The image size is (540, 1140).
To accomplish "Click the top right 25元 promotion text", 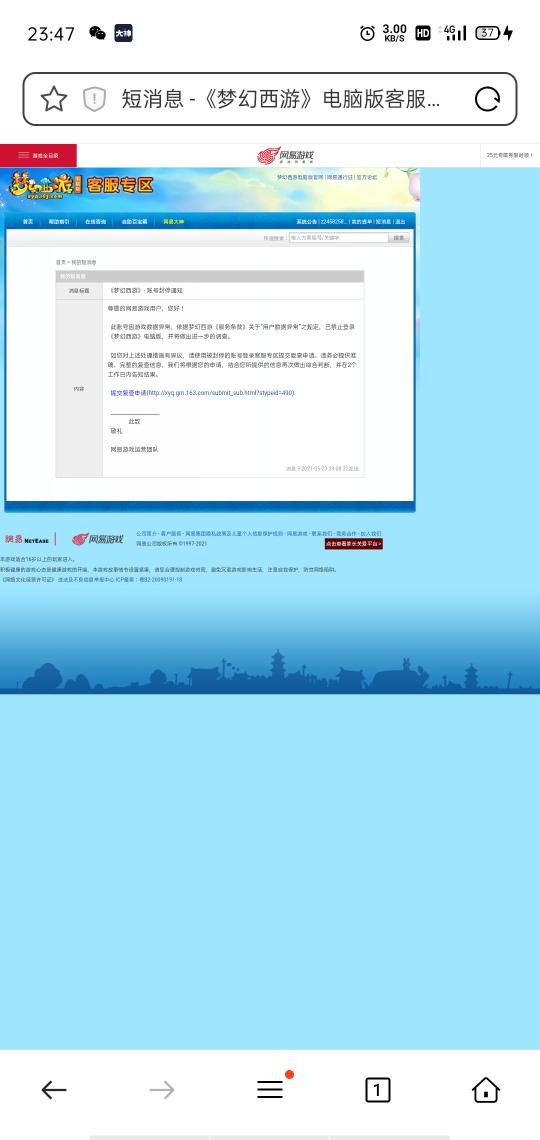I will coord(509,156).
